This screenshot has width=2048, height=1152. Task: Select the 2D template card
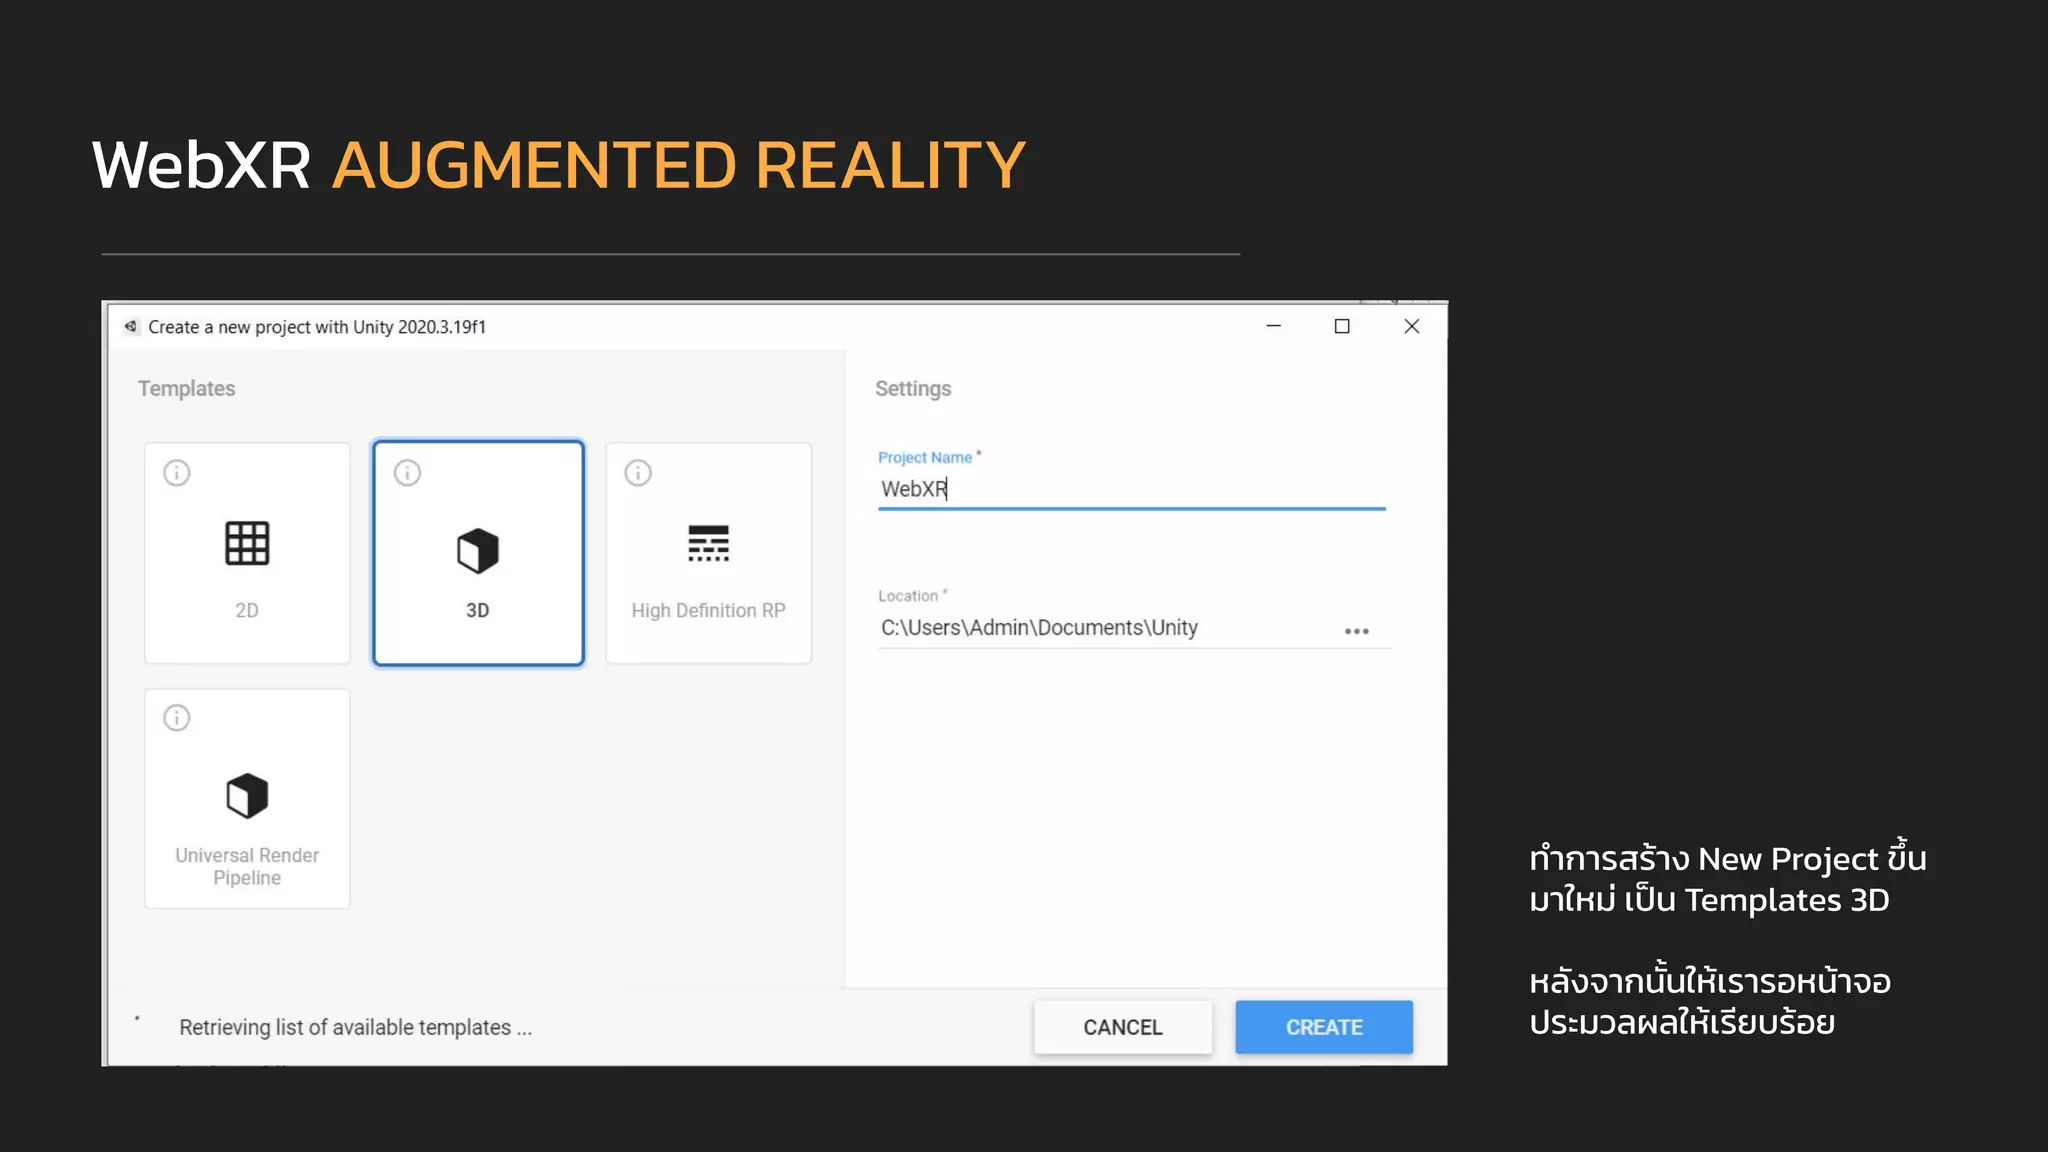point(247,553)
